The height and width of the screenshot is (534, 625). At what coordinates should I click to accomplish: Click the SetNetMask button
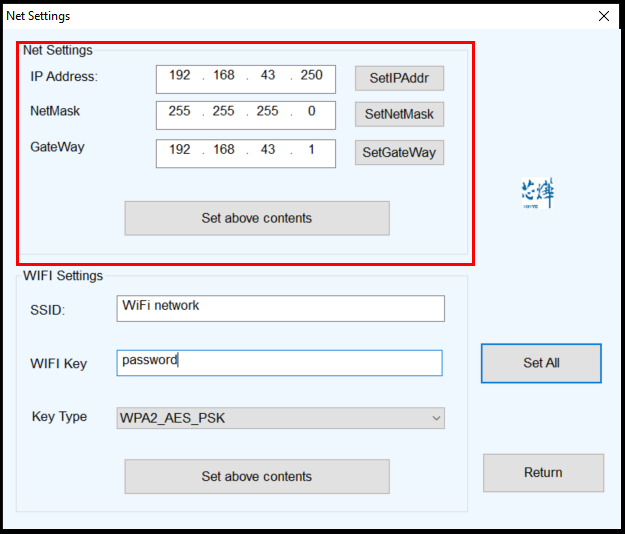coord(399,114)
